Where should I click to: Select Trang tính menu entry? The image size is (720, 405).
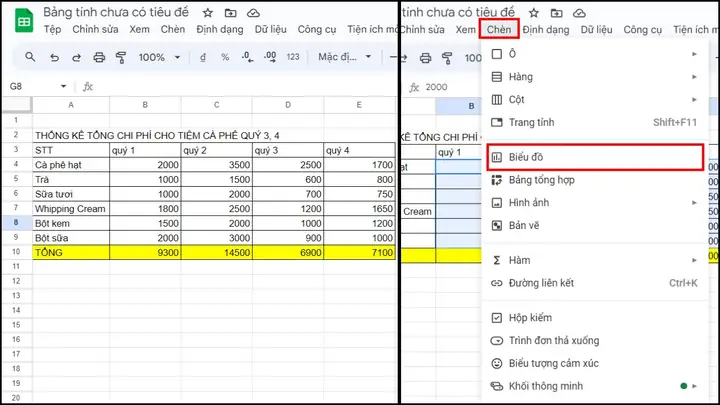click(595, 123)
